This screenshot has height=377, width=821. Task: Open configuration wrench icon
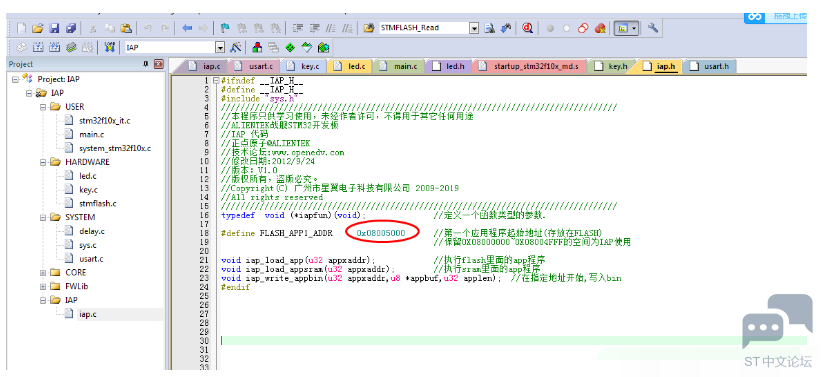(652, 28)
